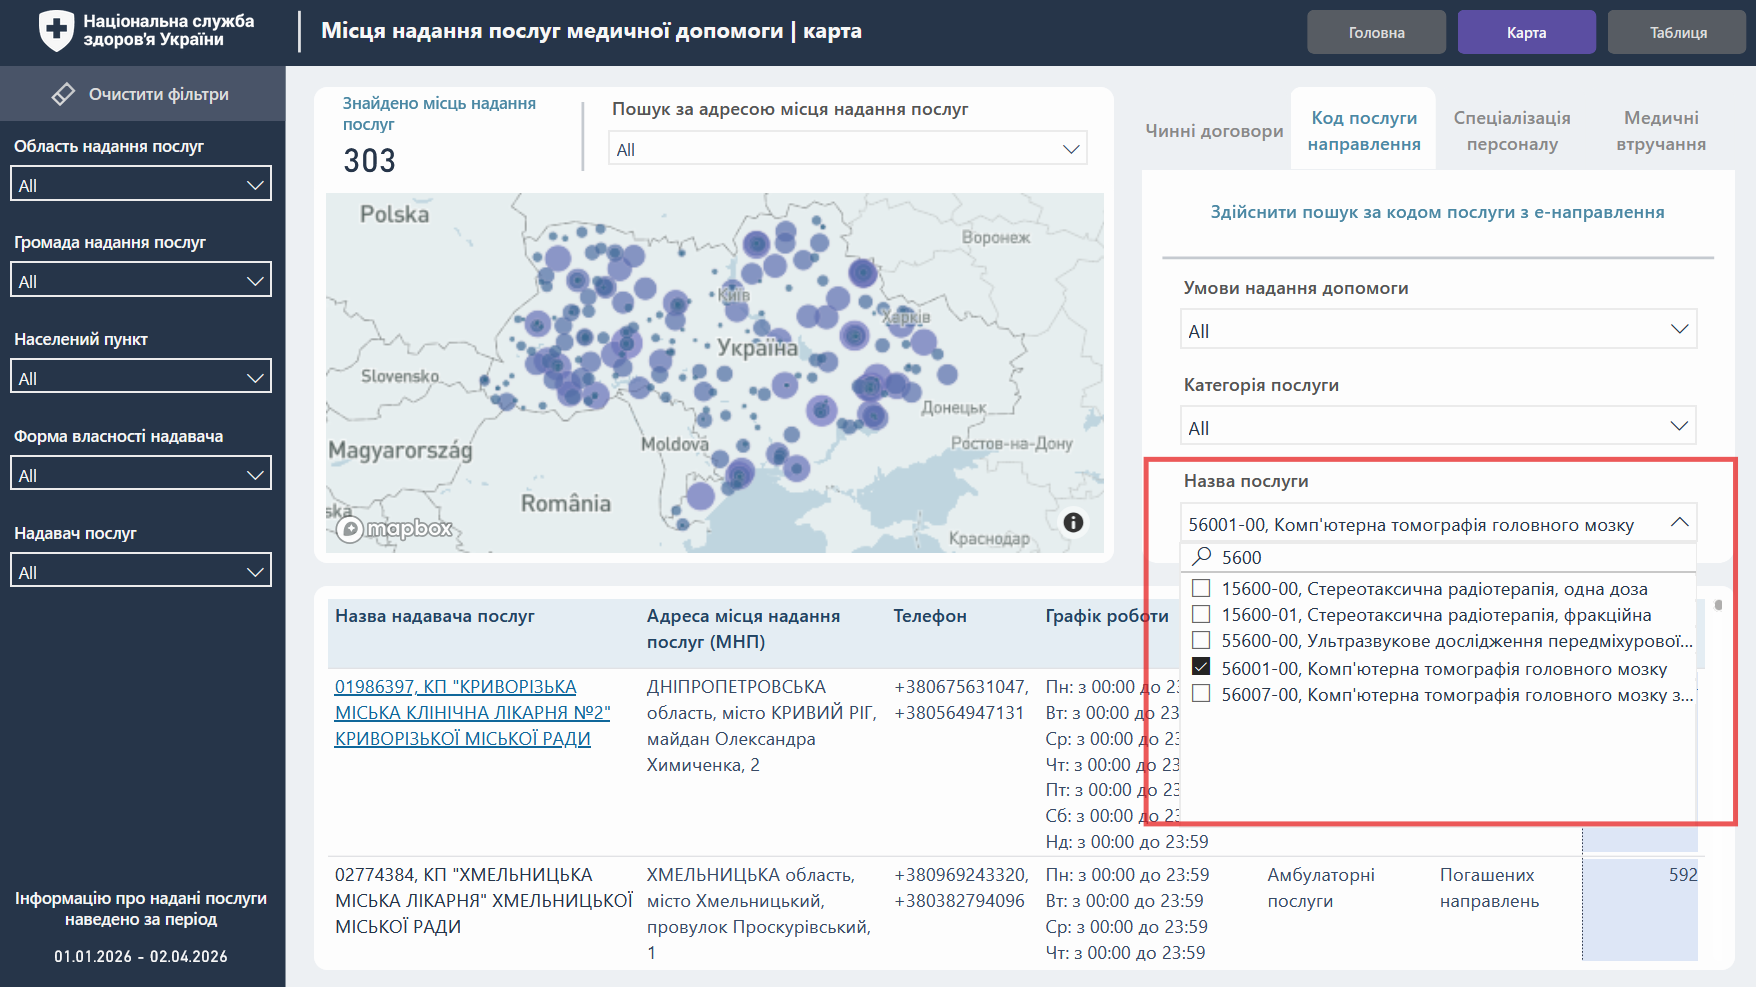The width and height of the screenshot is (1756, 987).
Task: Click the Телефон column header
Action: 929,616
